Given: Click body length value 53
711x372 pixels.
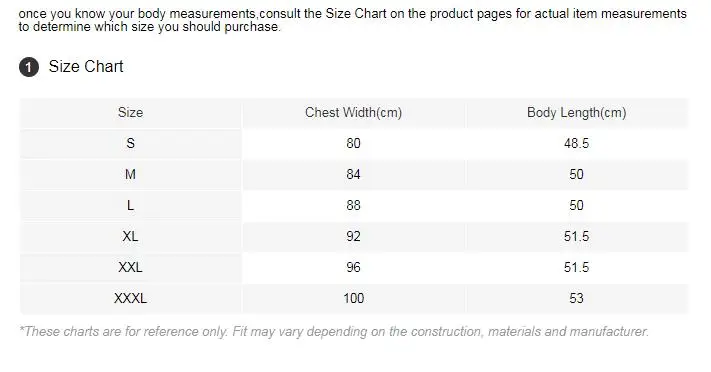Looking at the screenshot, I should click(576, 298).
